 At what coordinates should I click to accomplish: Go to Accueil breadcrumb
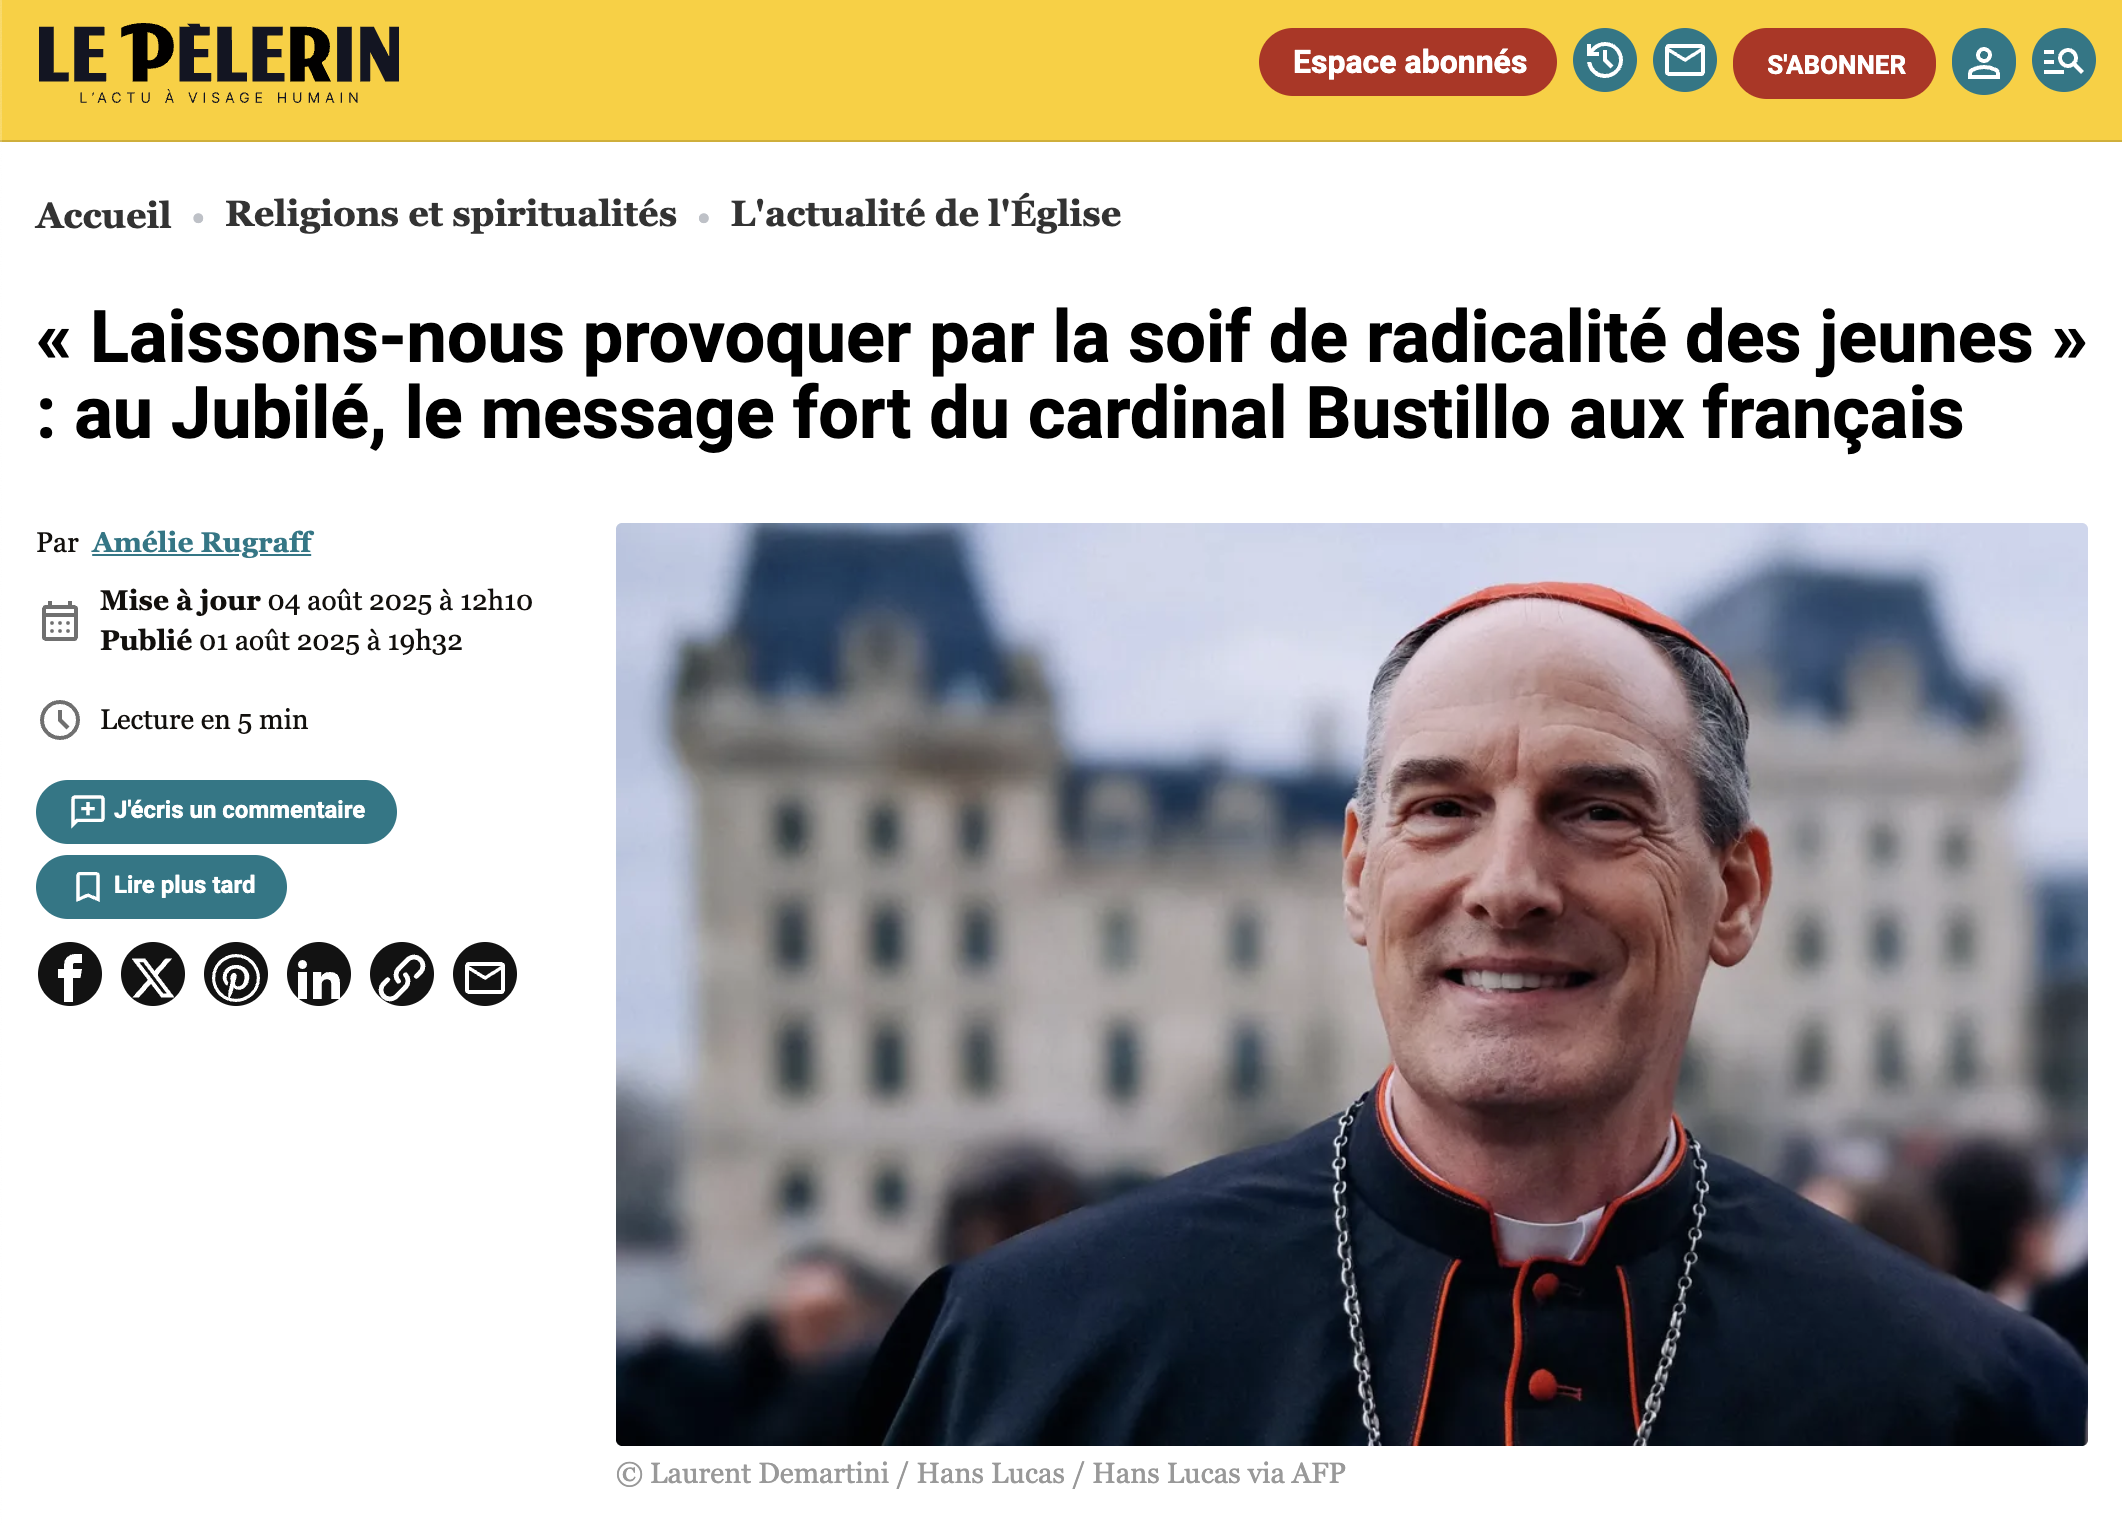pyautogui.click(x=103, y=215)
